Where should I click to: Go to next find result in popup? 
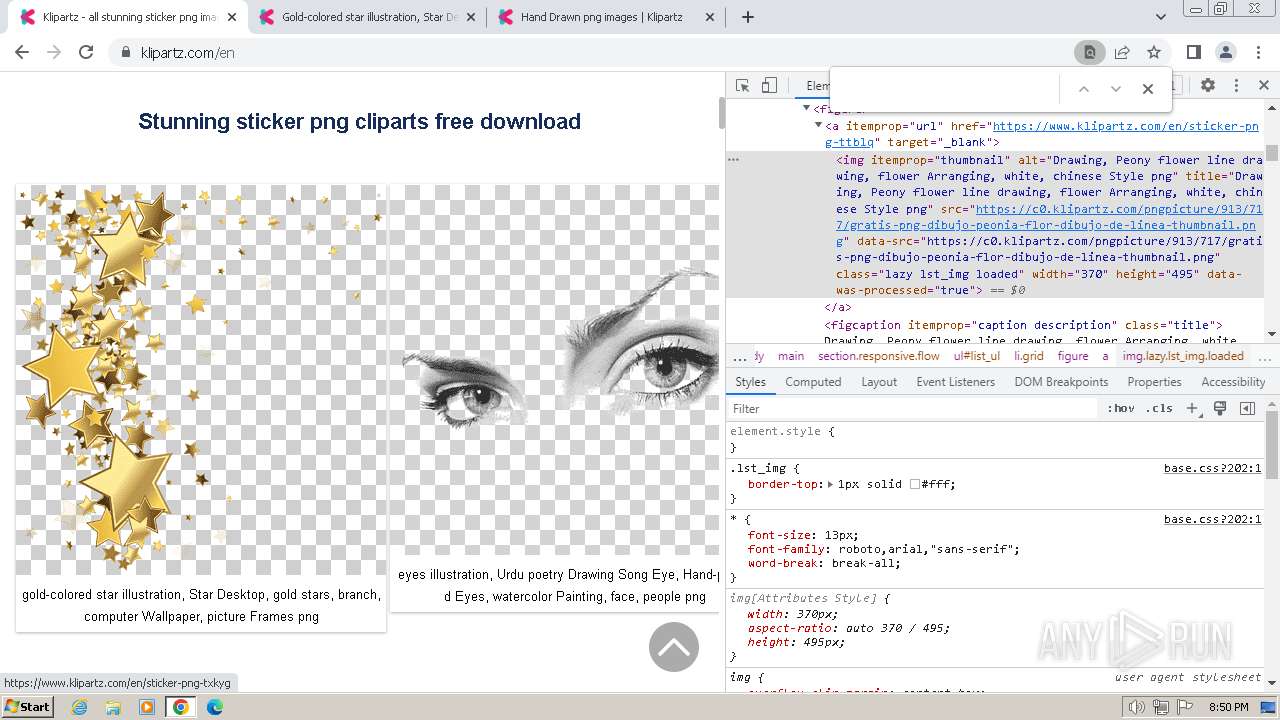tap(1116, 89)
